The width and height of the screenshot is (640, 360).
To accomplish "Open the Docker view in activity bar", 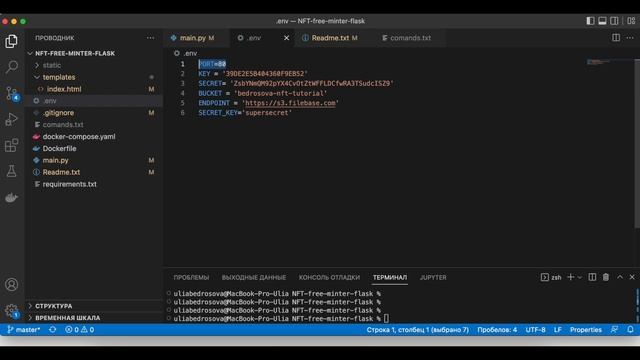I will tap(11, 198).
